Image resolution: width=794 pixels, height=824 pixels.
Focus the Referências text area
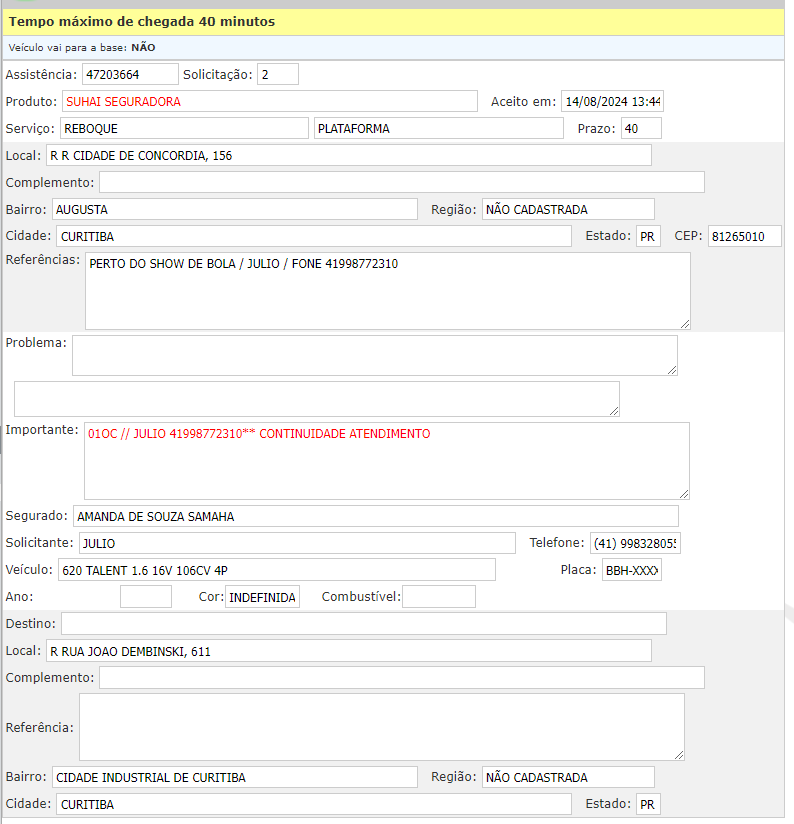coord(387,290)
